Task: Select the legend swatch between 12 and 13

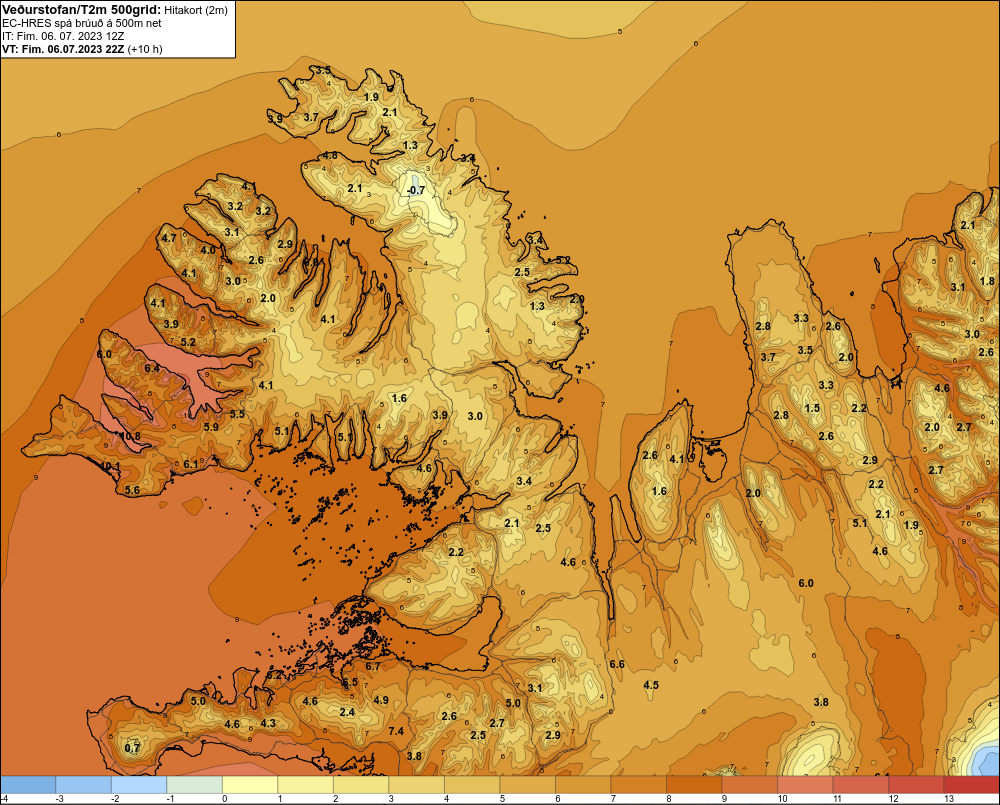Action: pyautogui.click(x=916, y=784)
